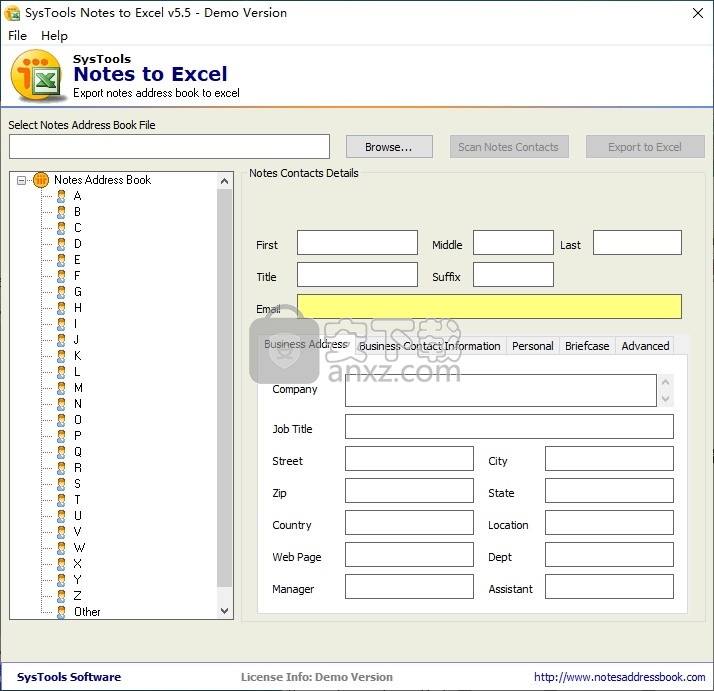Click the contact icon beside letter W

(61, 548)
